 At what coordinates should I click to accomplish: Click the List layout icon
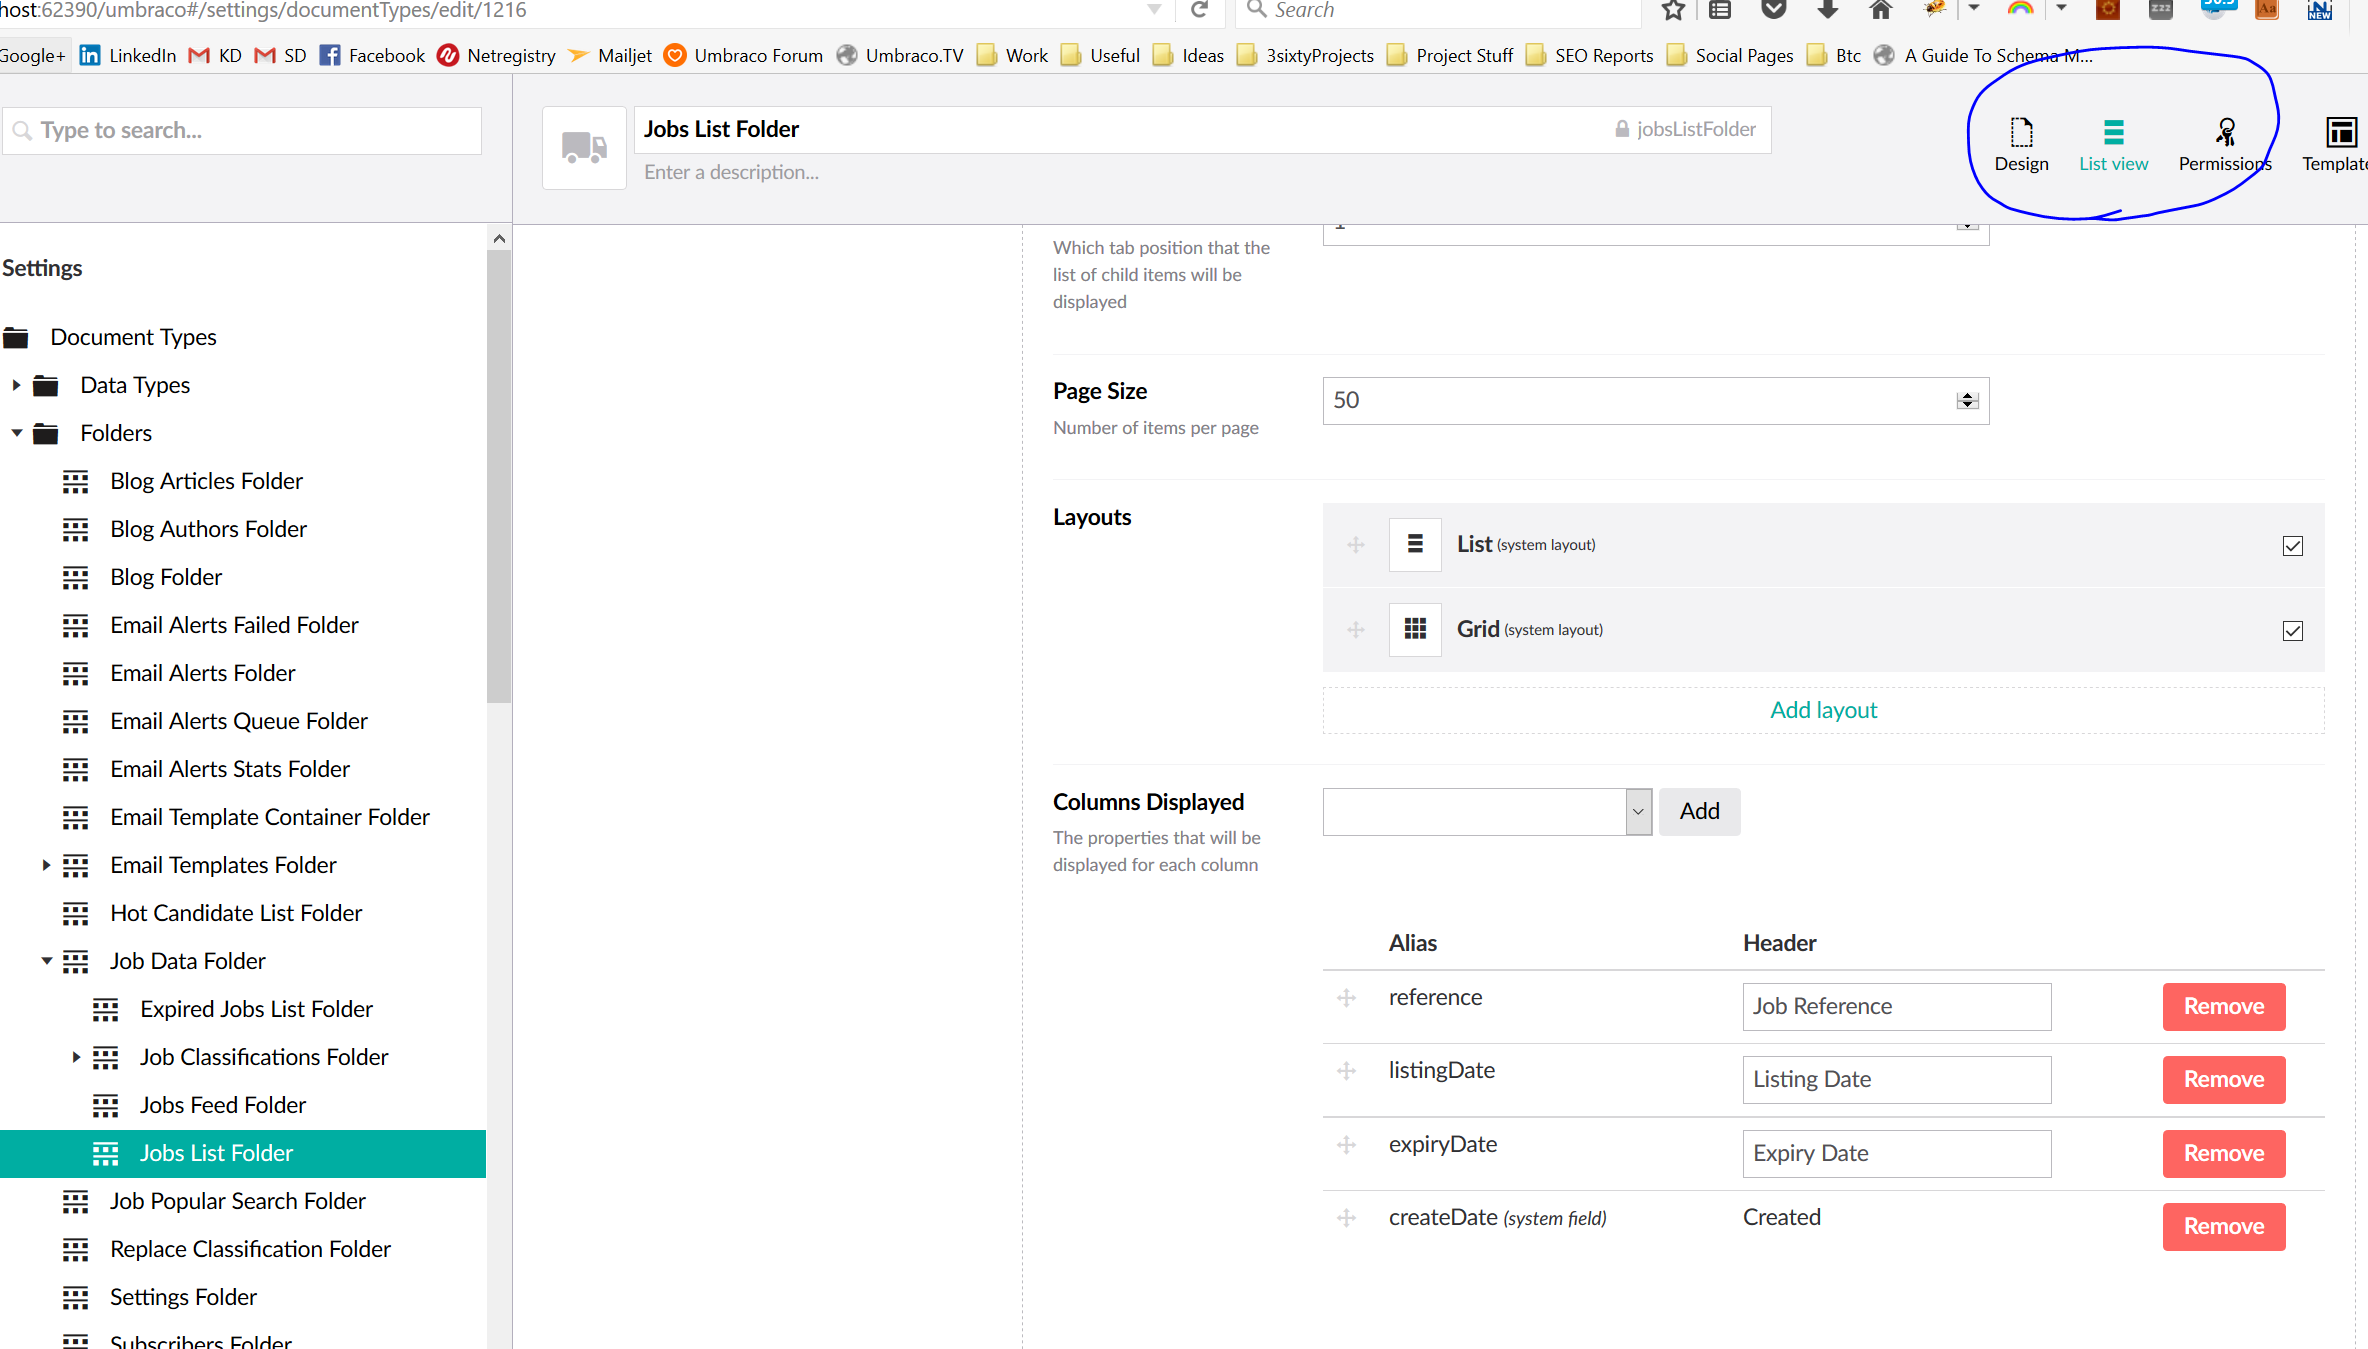tap(1414, 544)
